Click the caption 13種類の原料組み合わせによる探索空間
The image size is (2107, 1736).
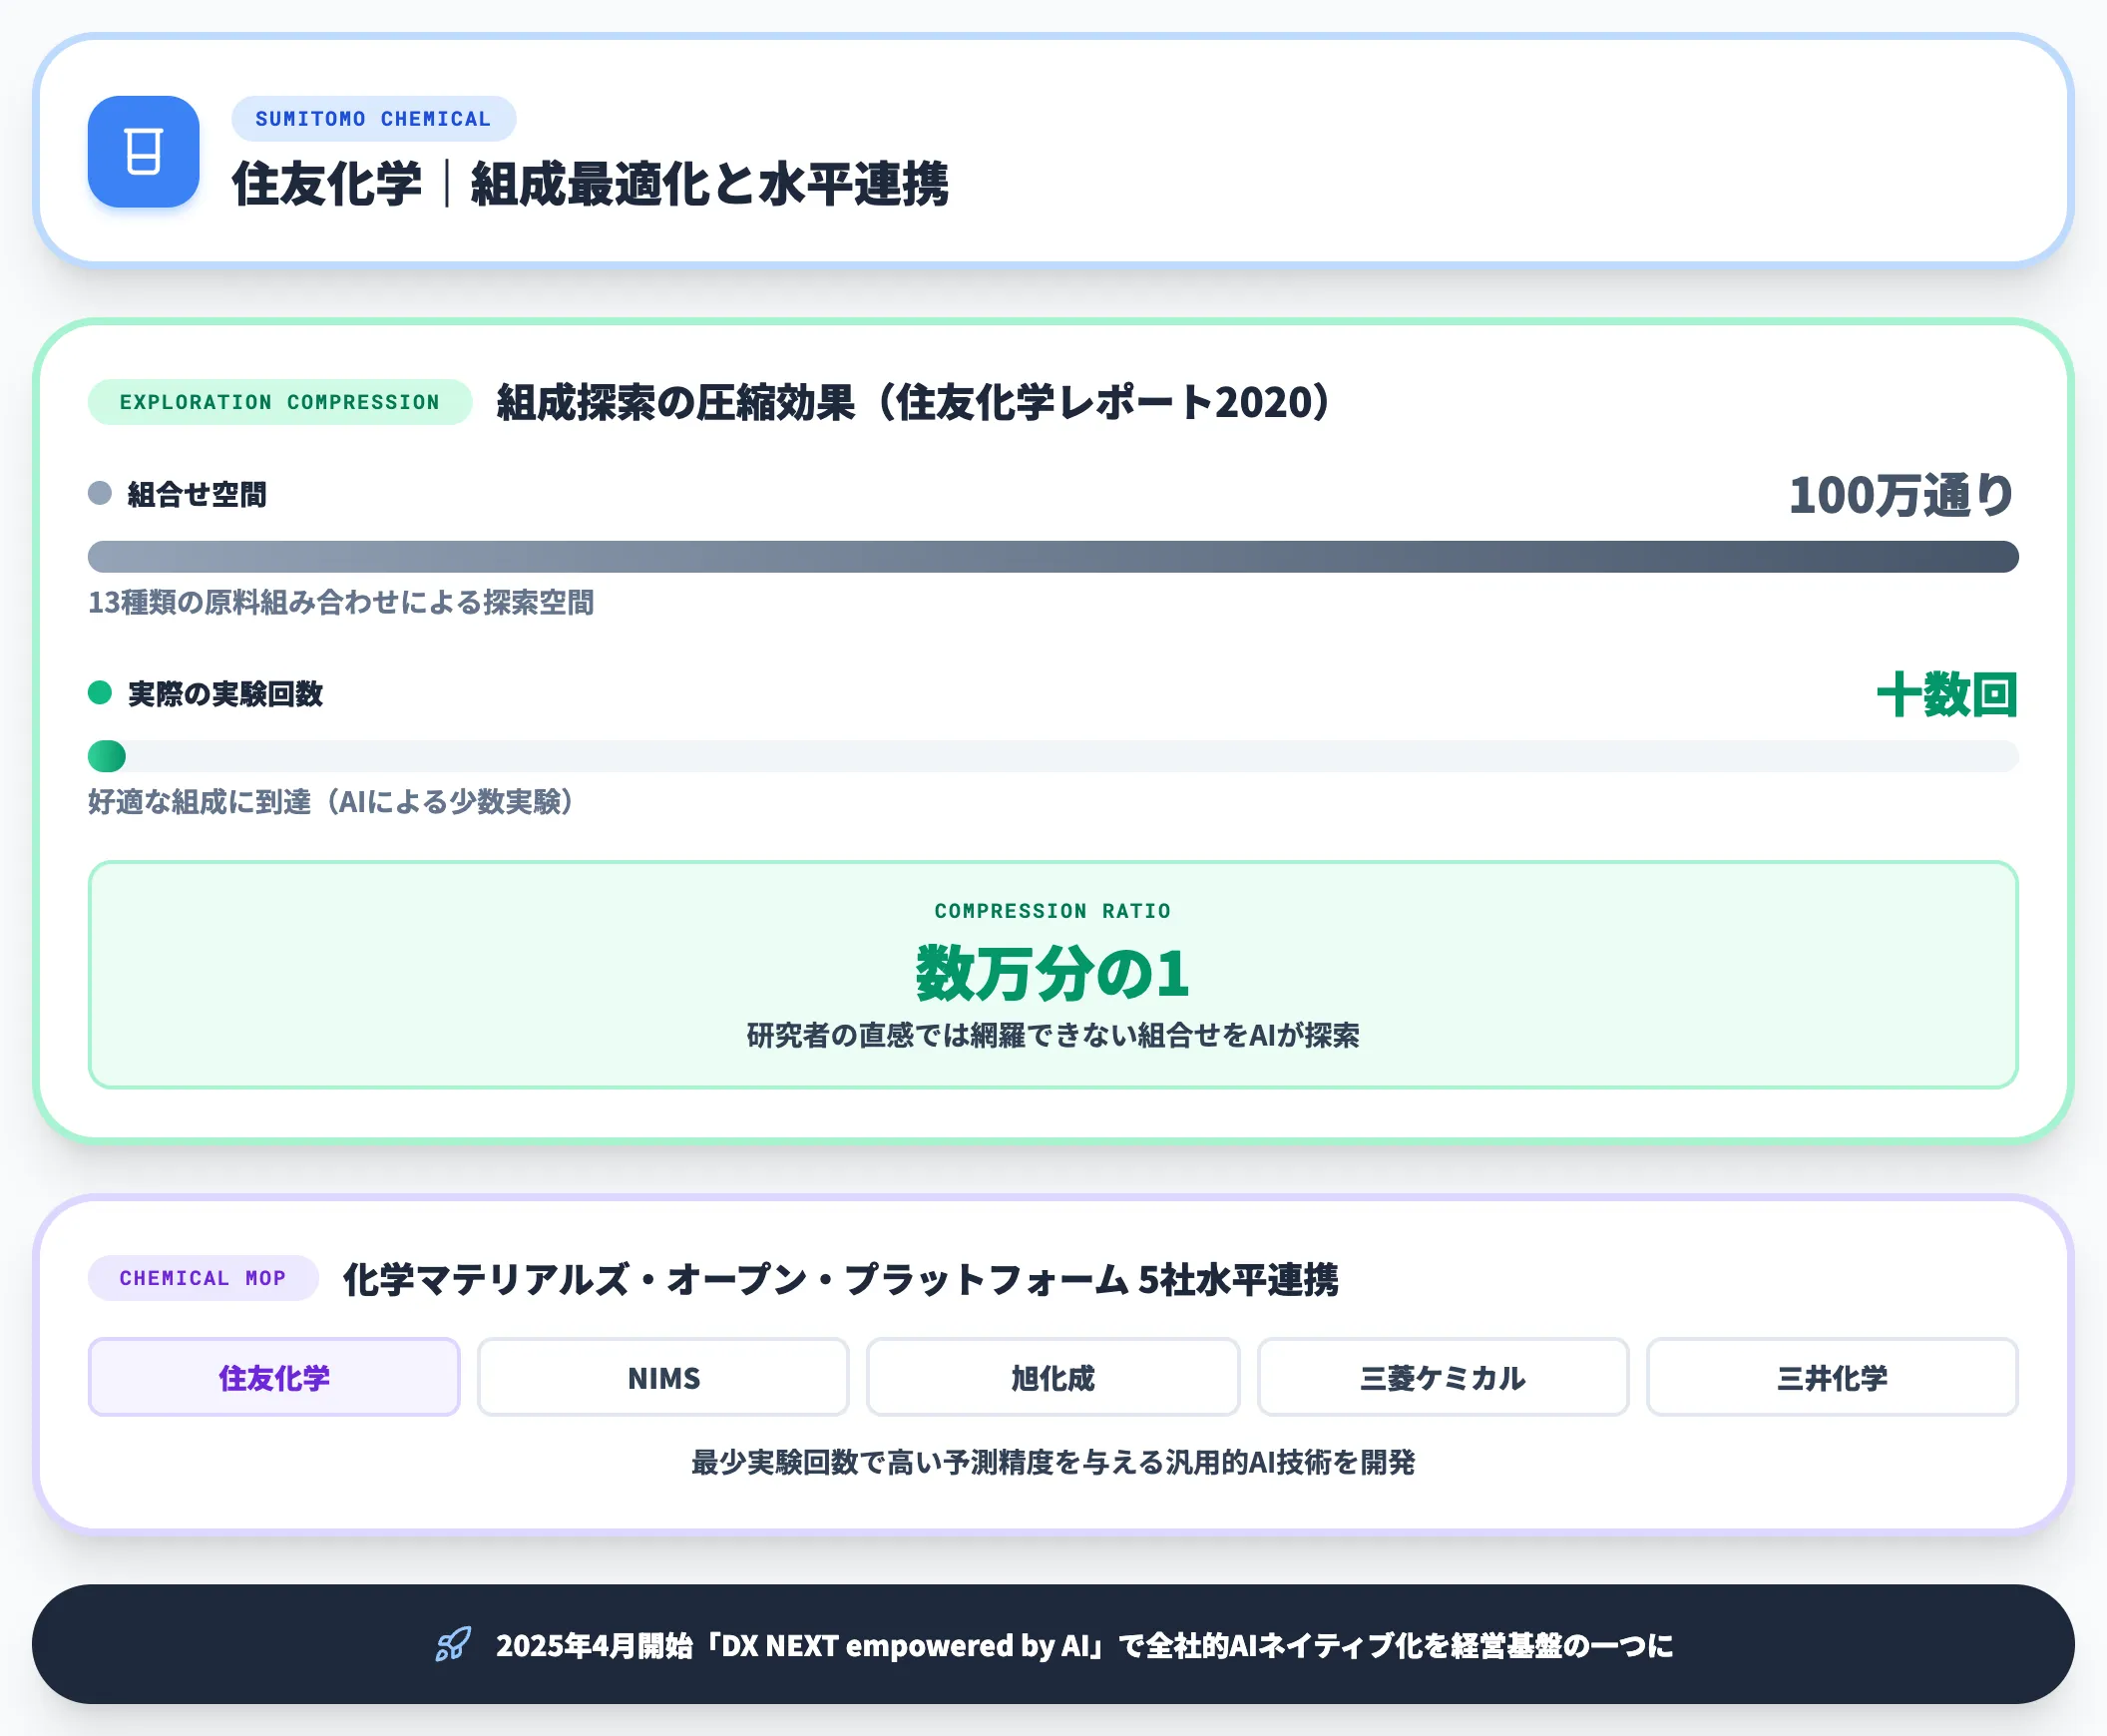pyautogui.click(x=341, y=602)
